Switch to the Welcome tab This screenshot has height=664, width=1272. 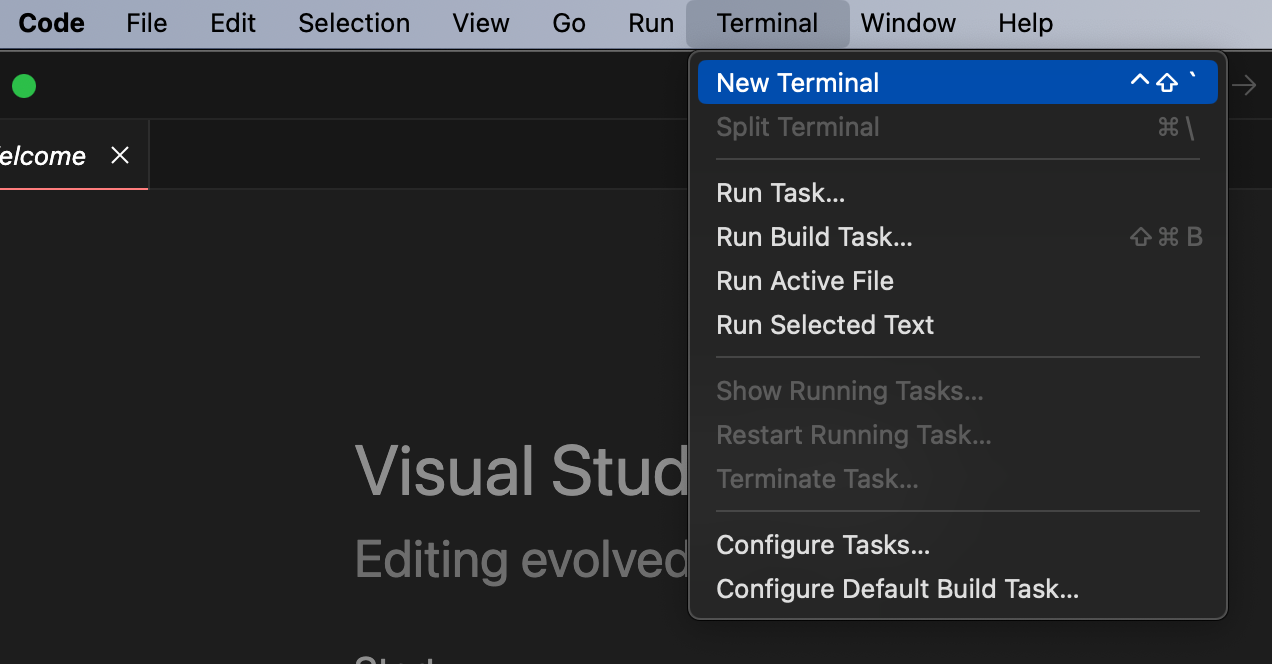(x=45, y=156)
